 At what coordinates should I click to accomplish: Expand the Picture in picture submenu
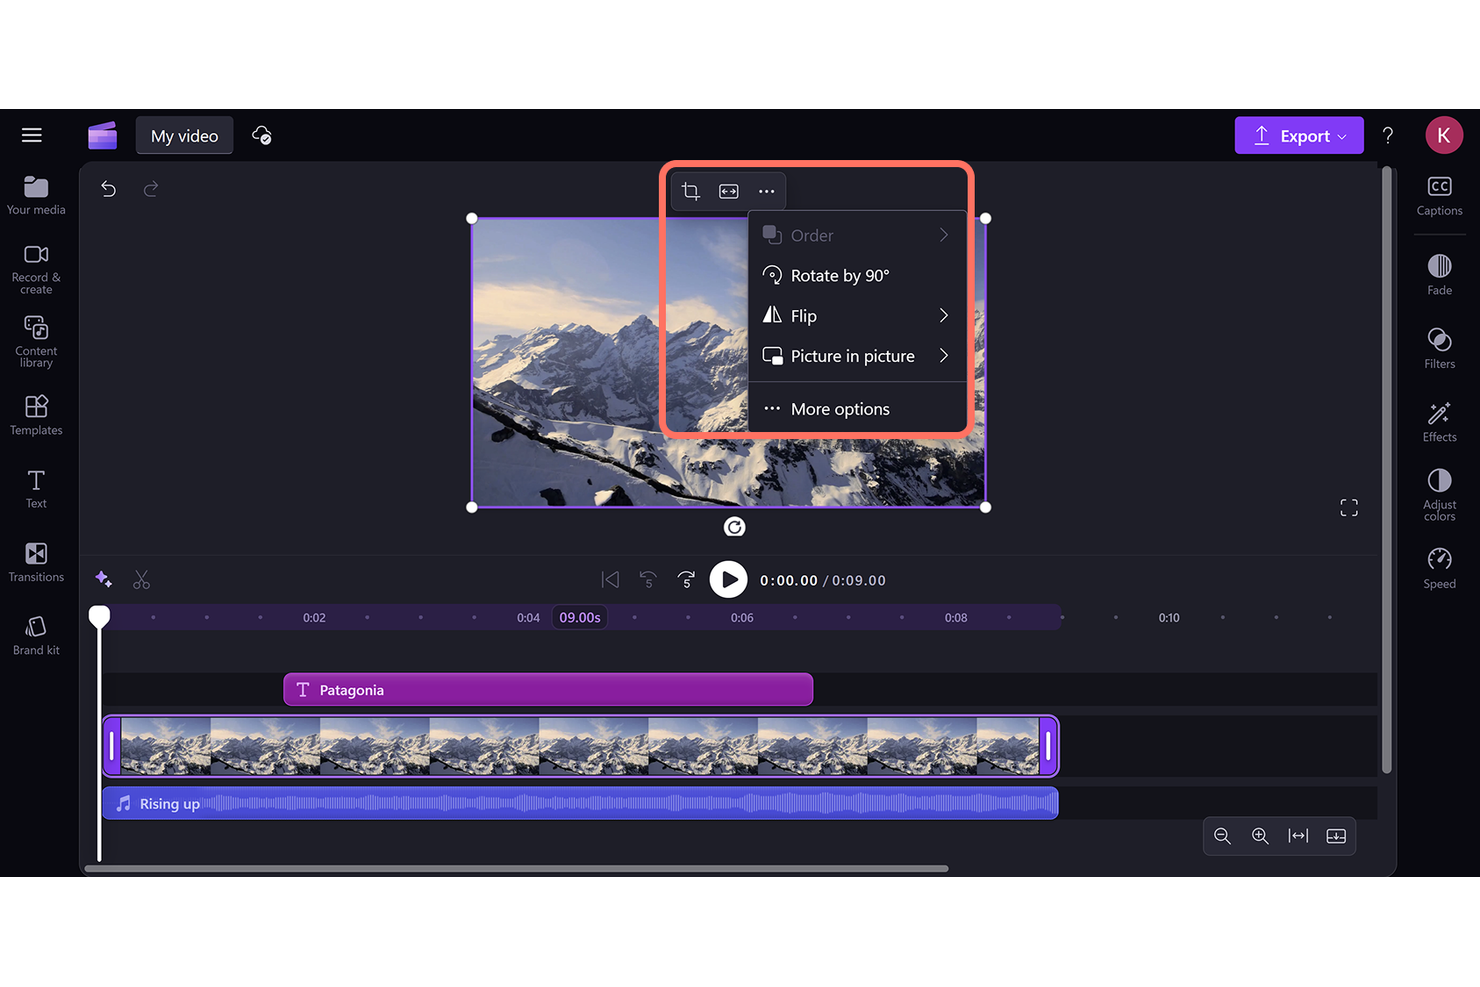[858, 355]
